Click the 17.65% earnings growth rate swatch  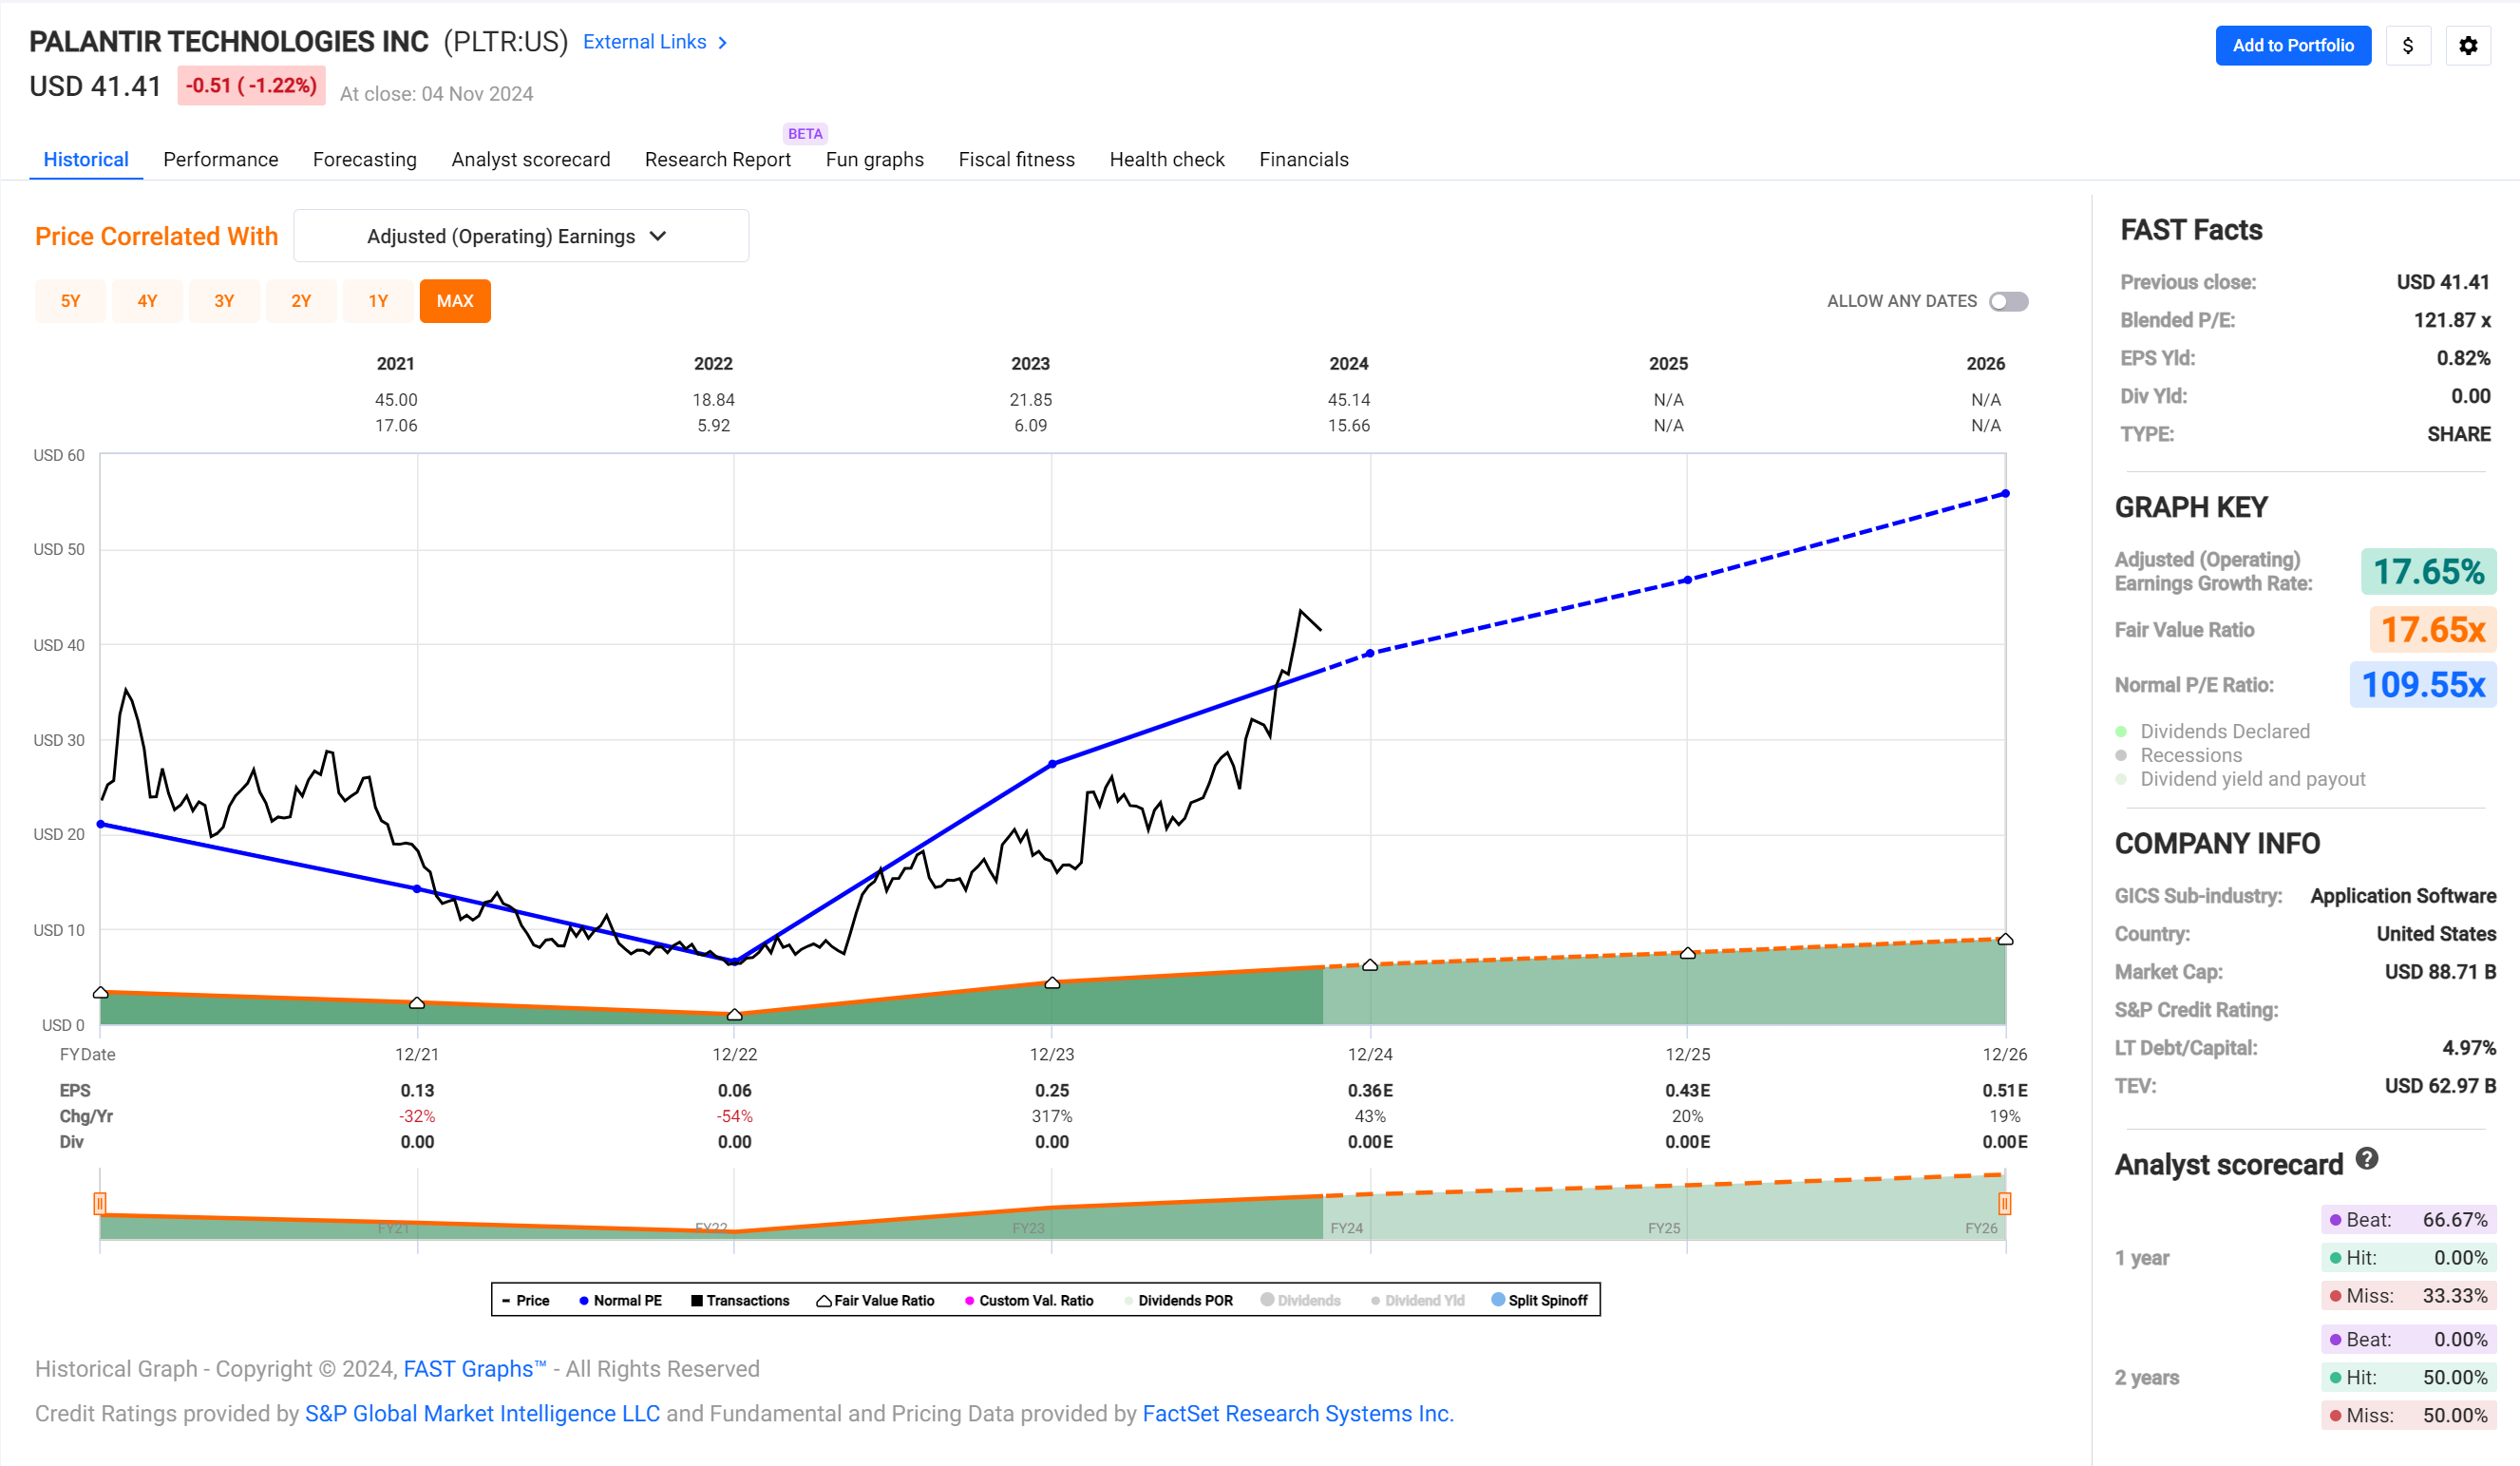[2428, 571]
